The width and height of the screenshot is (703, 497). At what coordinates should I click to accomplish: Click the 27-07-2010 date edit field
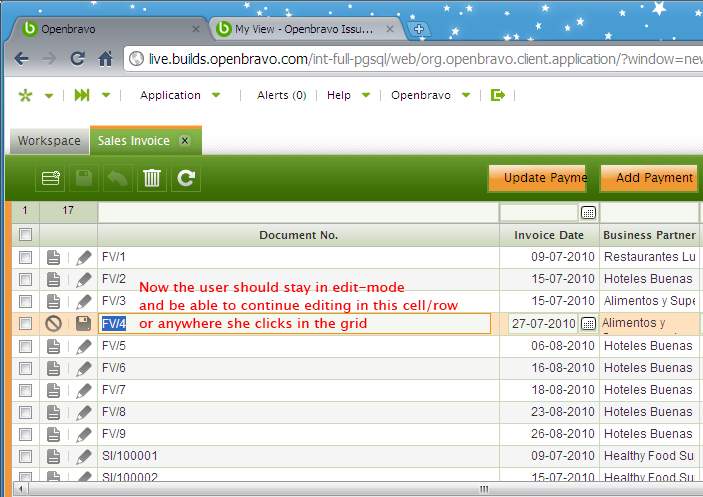tap(543, 324)
